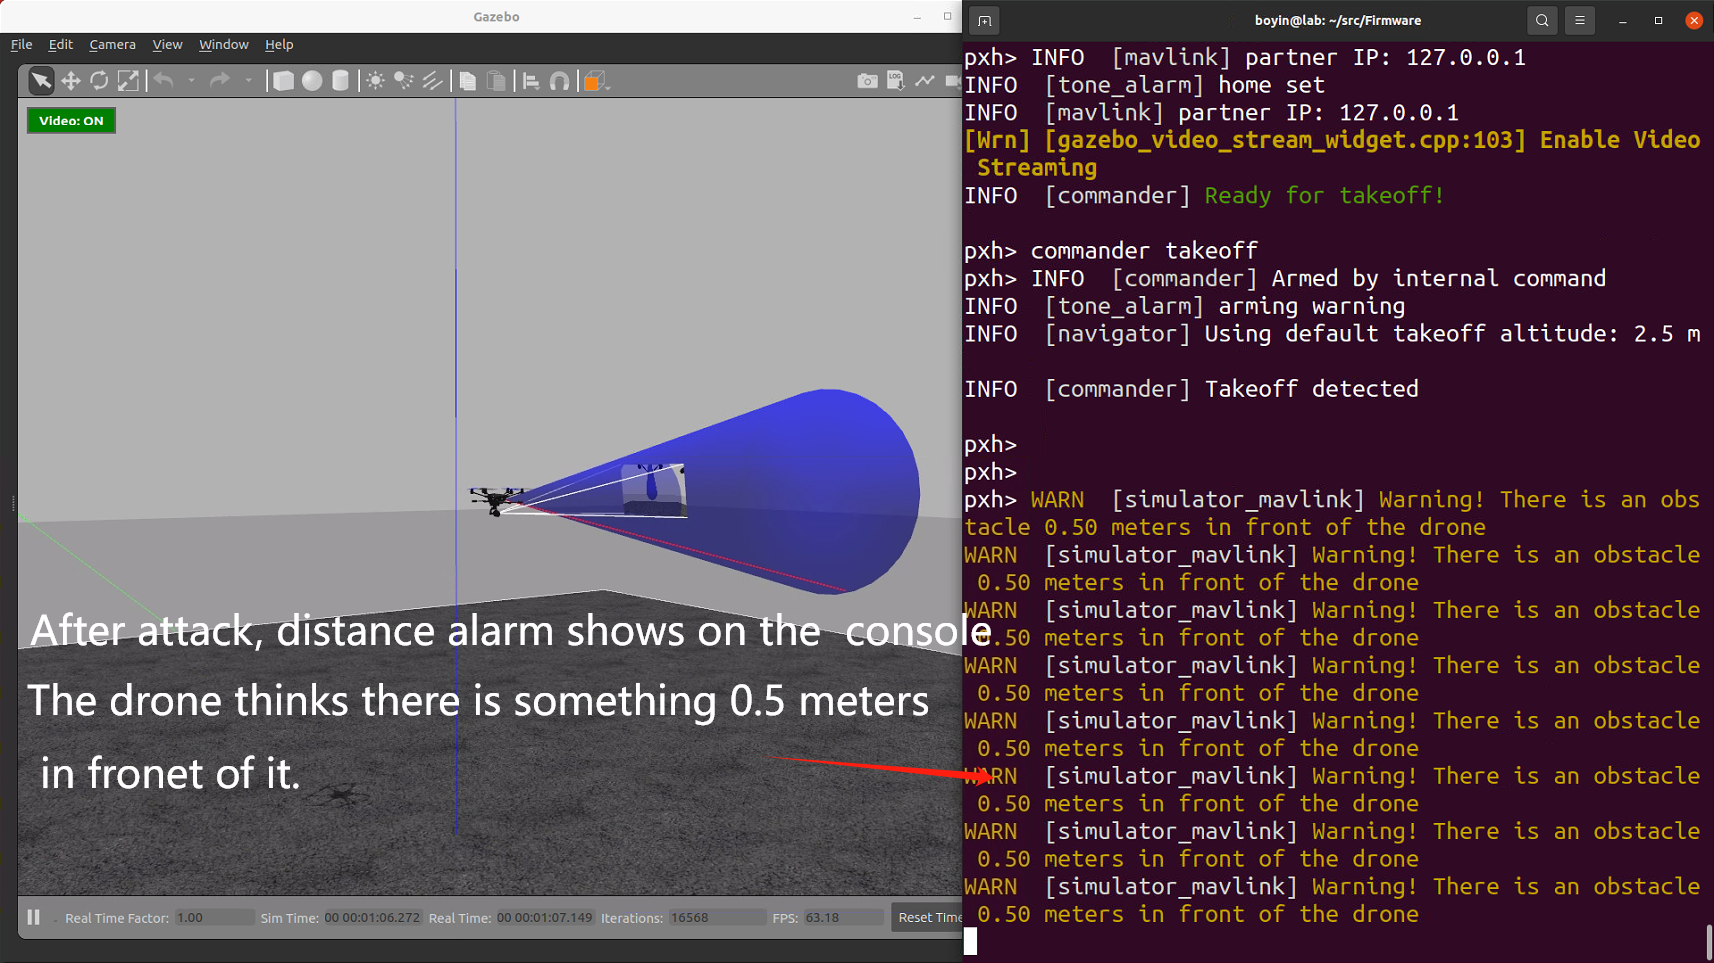Image resolution: width=1714 pixels, height=963 pixels.
Task: Activate the translate mode tool
Action: point(70,81)
